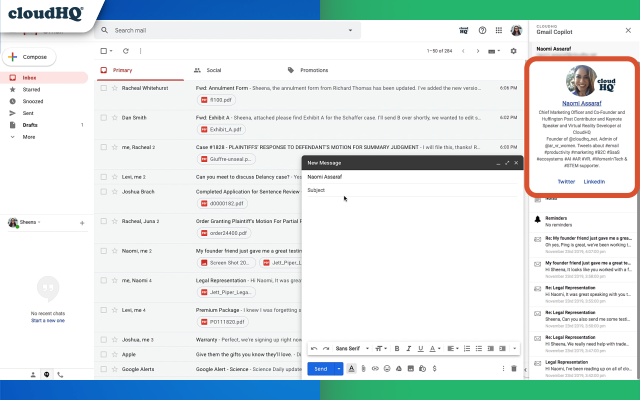The width and height of the screenshot is (640, 400).
Task: Star the Google Alerts email
Action: tap(115, 369)
